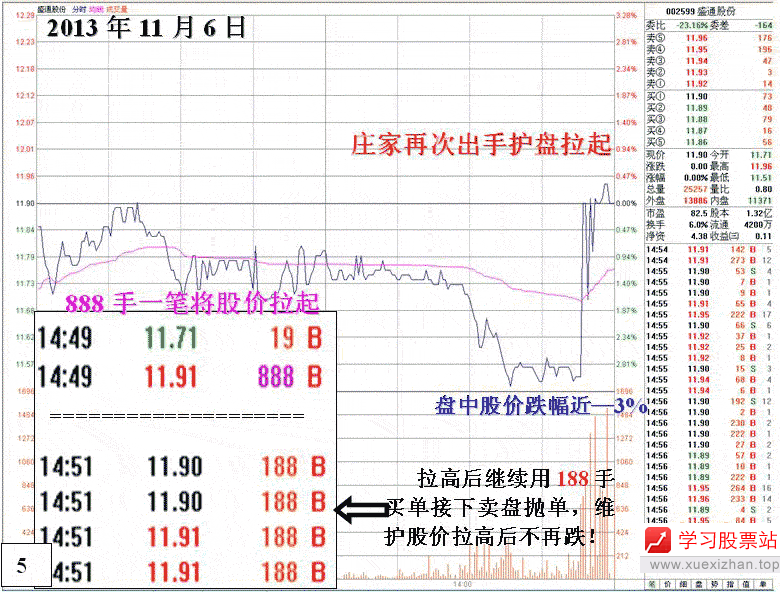This screenshot has width=780, height=594.
Task: Click the 净资 4.38 value
Action: (x=699, y=236)
